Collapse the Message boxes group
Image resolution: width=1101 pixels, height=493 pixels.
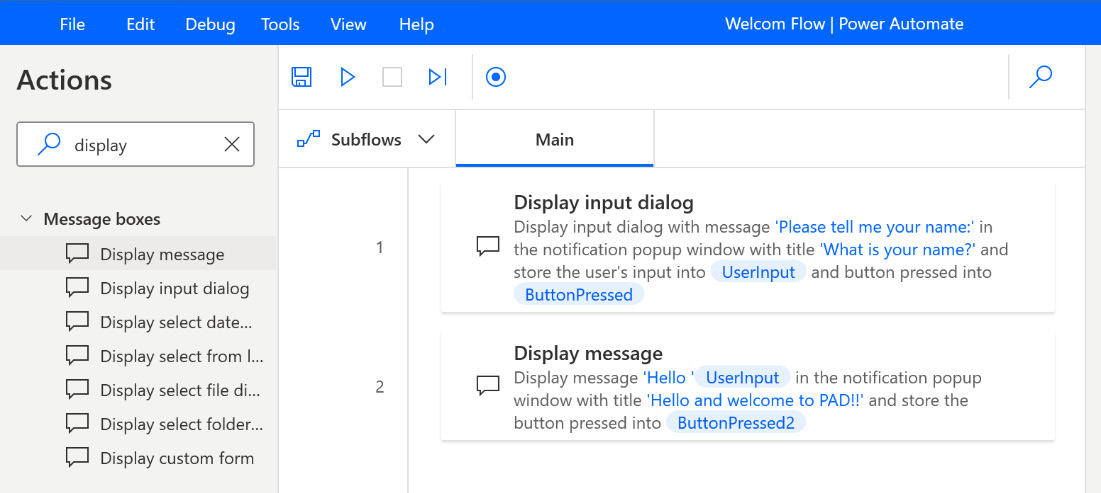pyautogui.click(x=27, y=219)
